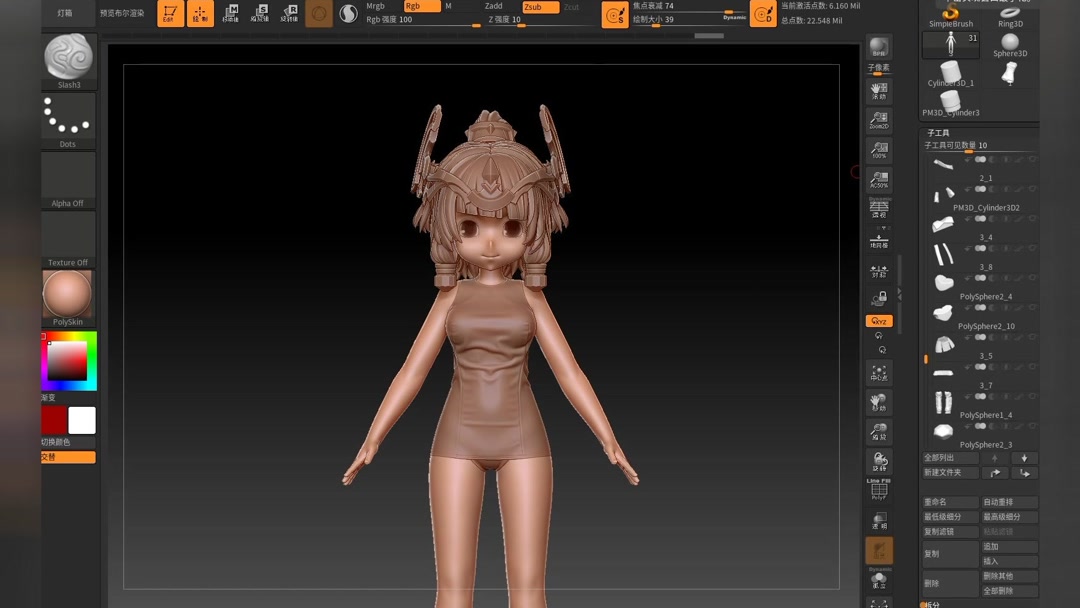Click the BPR render icon
This screenshot has width=1080, height=608.
[879, 46]
